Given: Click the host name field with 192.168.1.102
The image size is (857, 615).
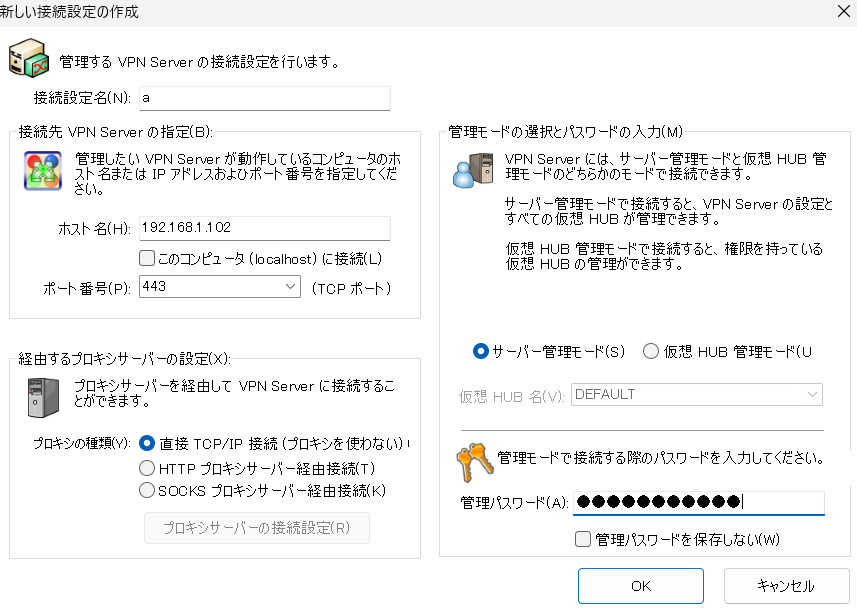Looking at the screenshot, I should click(265, 227).
